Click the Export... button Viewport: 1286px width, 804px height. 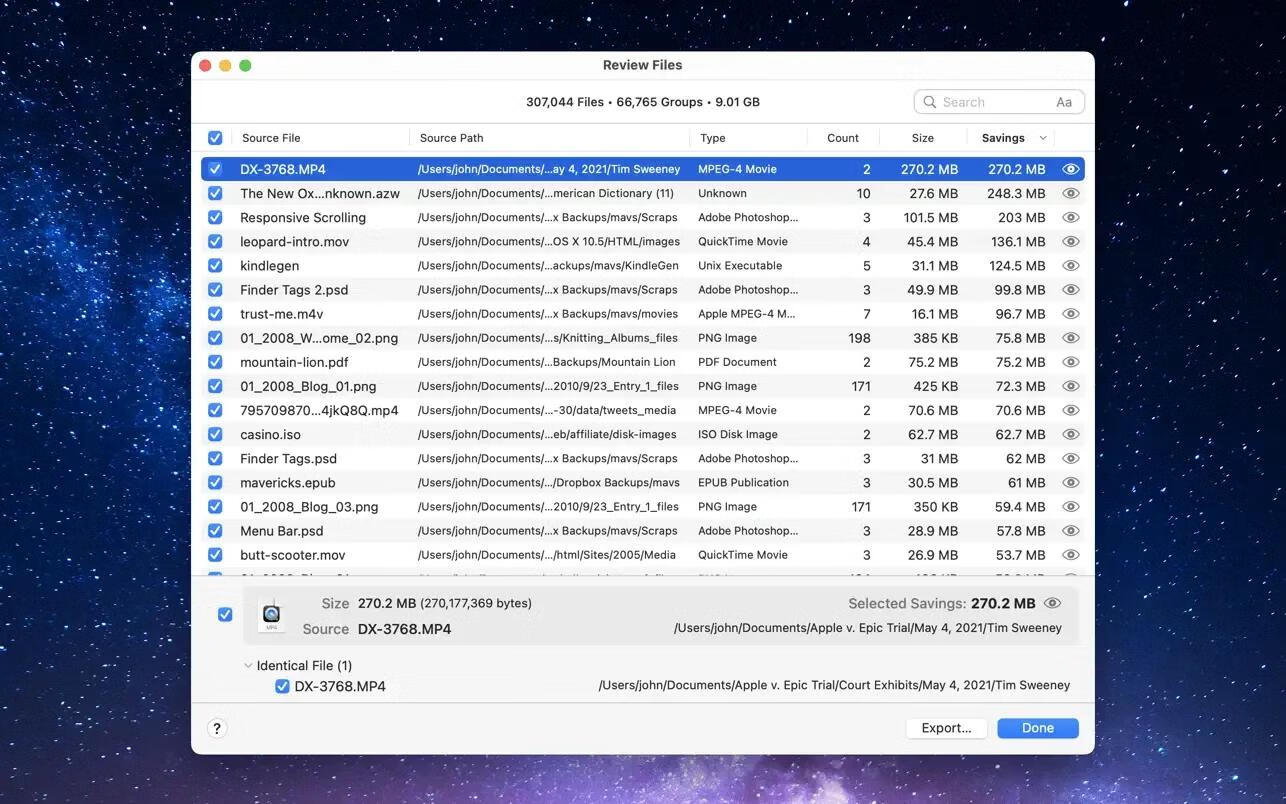point(946,728)
